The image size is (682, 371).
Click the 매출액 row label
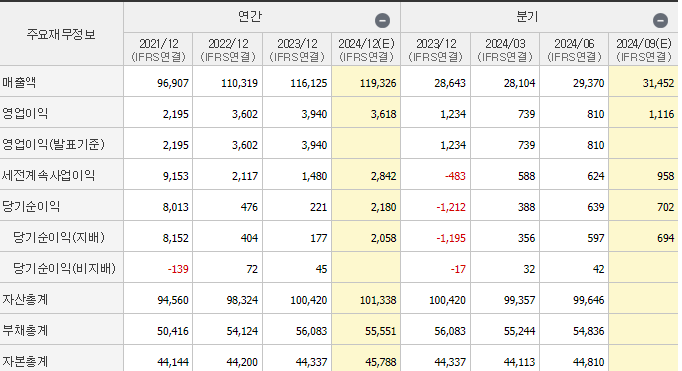(19, 82)
